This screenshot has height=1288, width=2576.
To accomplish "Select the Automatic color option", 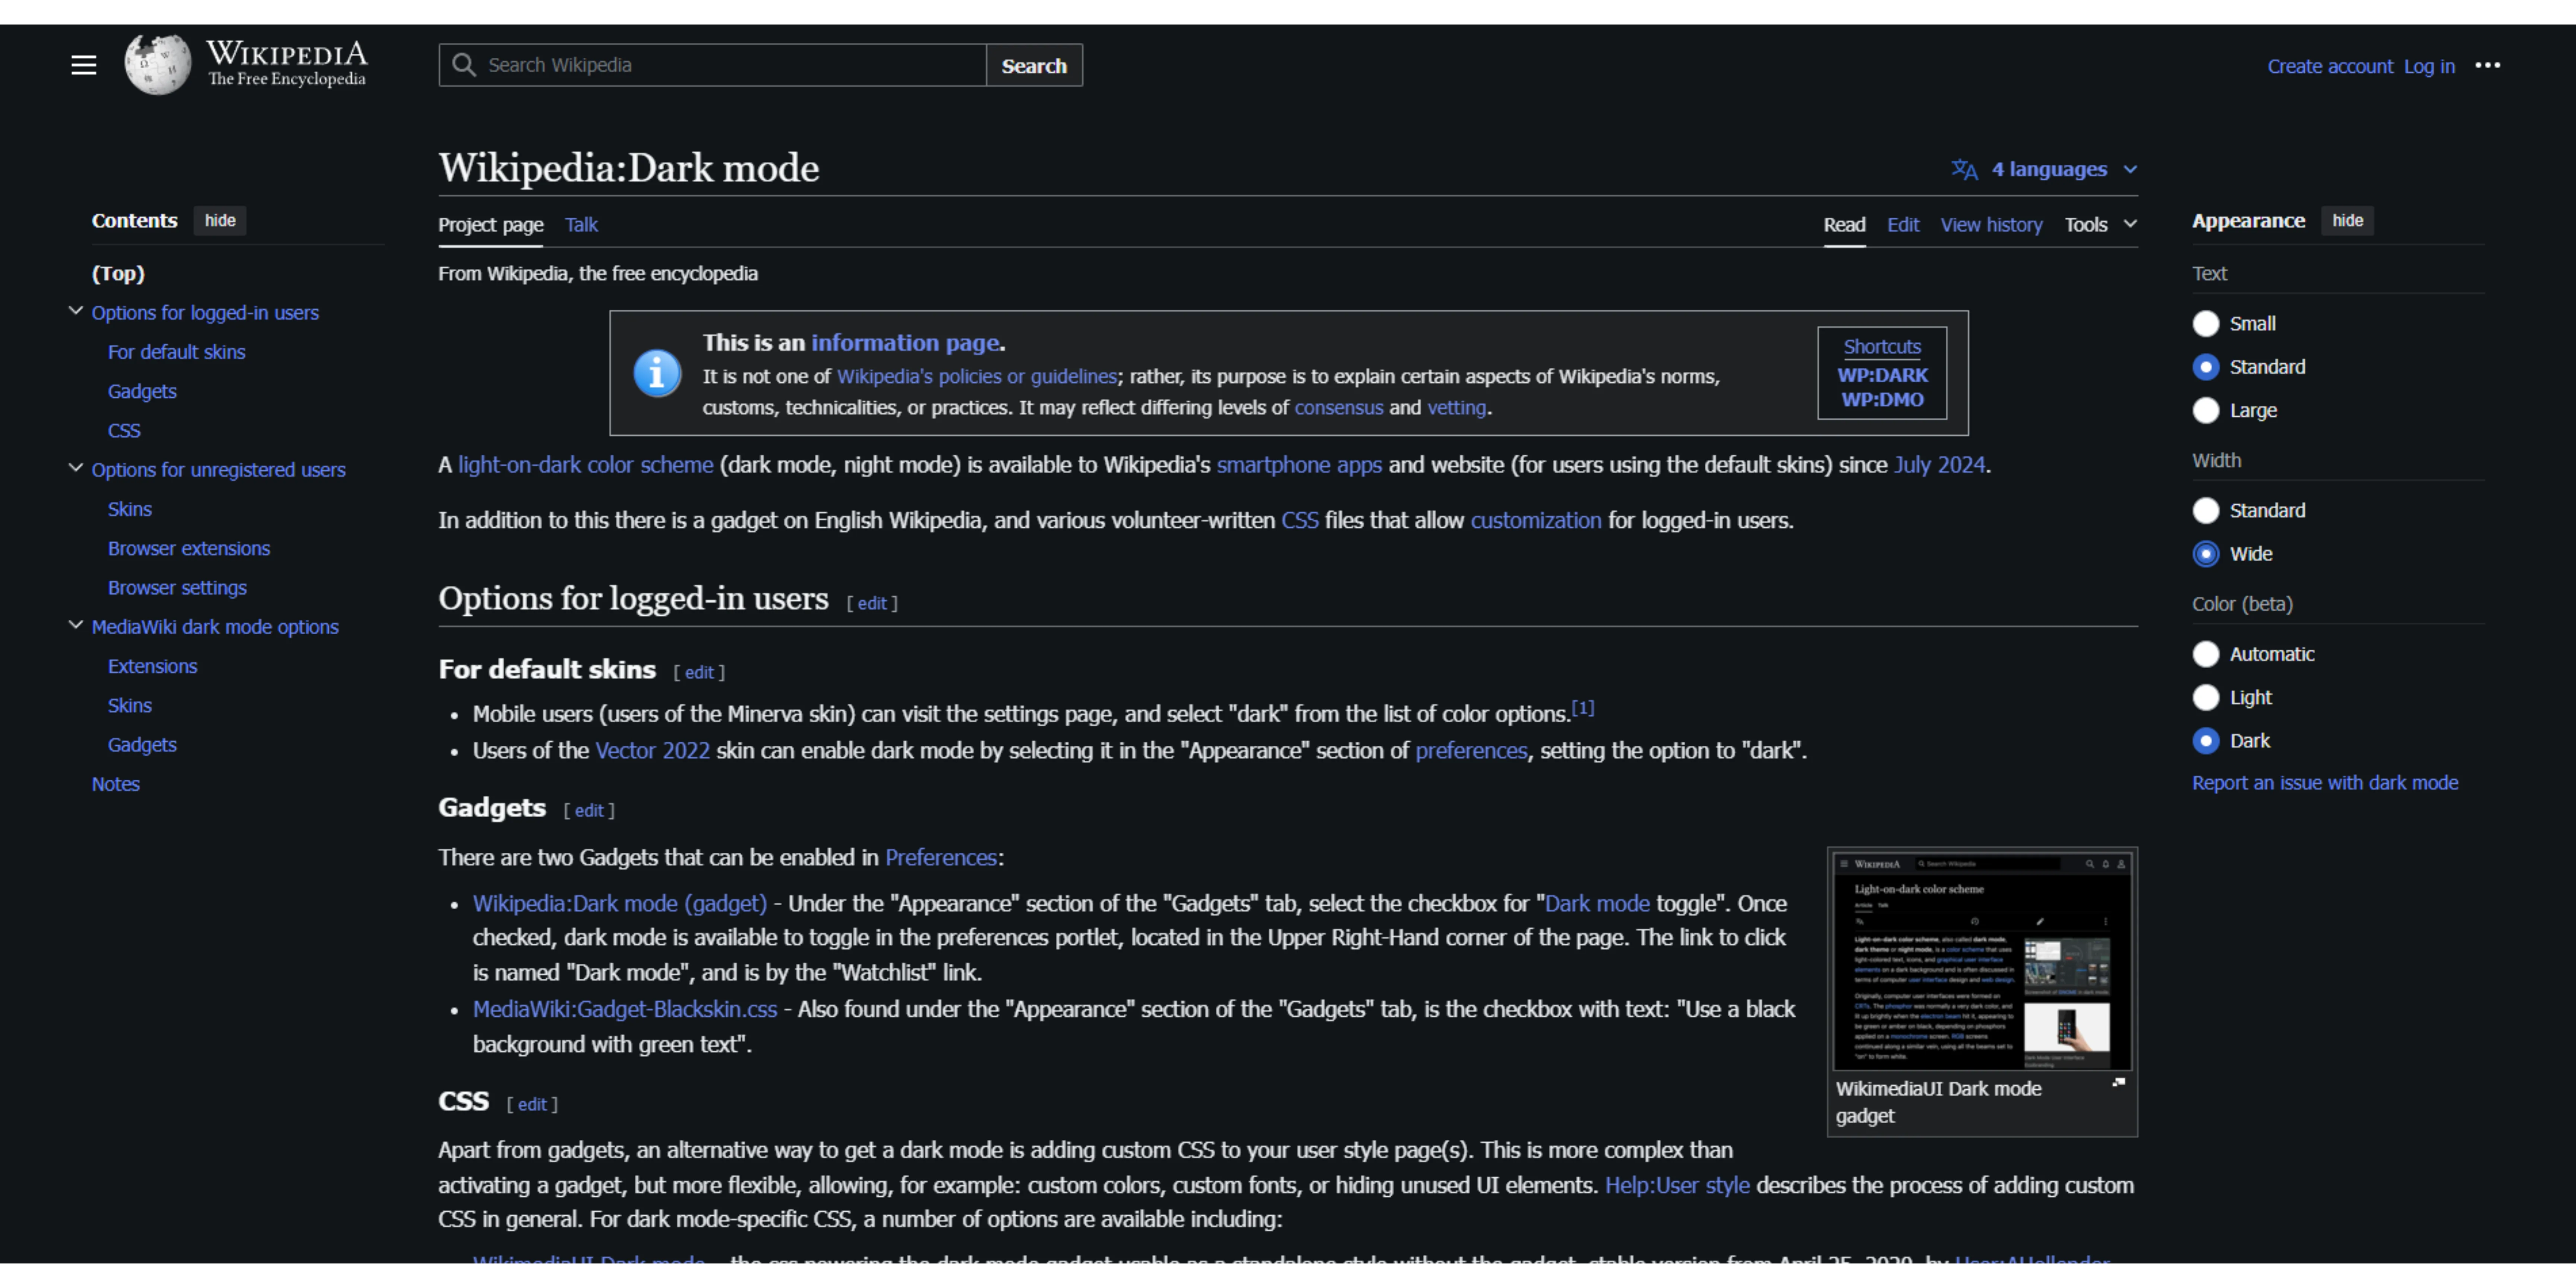I will (2206, 654).
